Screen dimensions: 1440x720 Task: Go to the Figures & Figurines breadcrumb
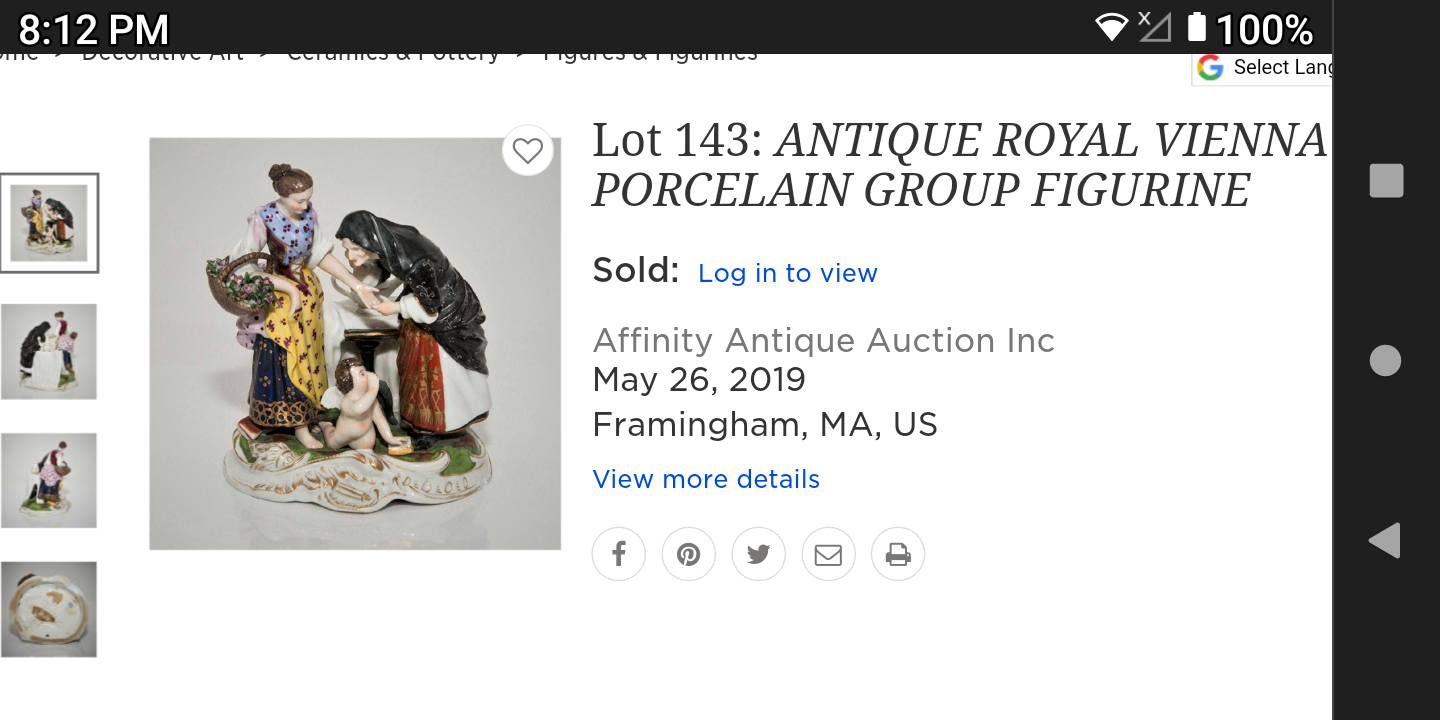pos(650,55)
